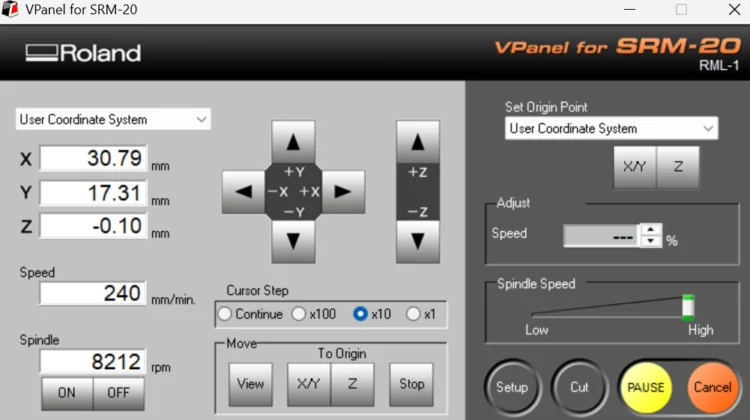This screenshot has height=420, width=750.
Task: Decrease the Adjust Speed percentage with the down stepper
Action: [x=650, y=241]
